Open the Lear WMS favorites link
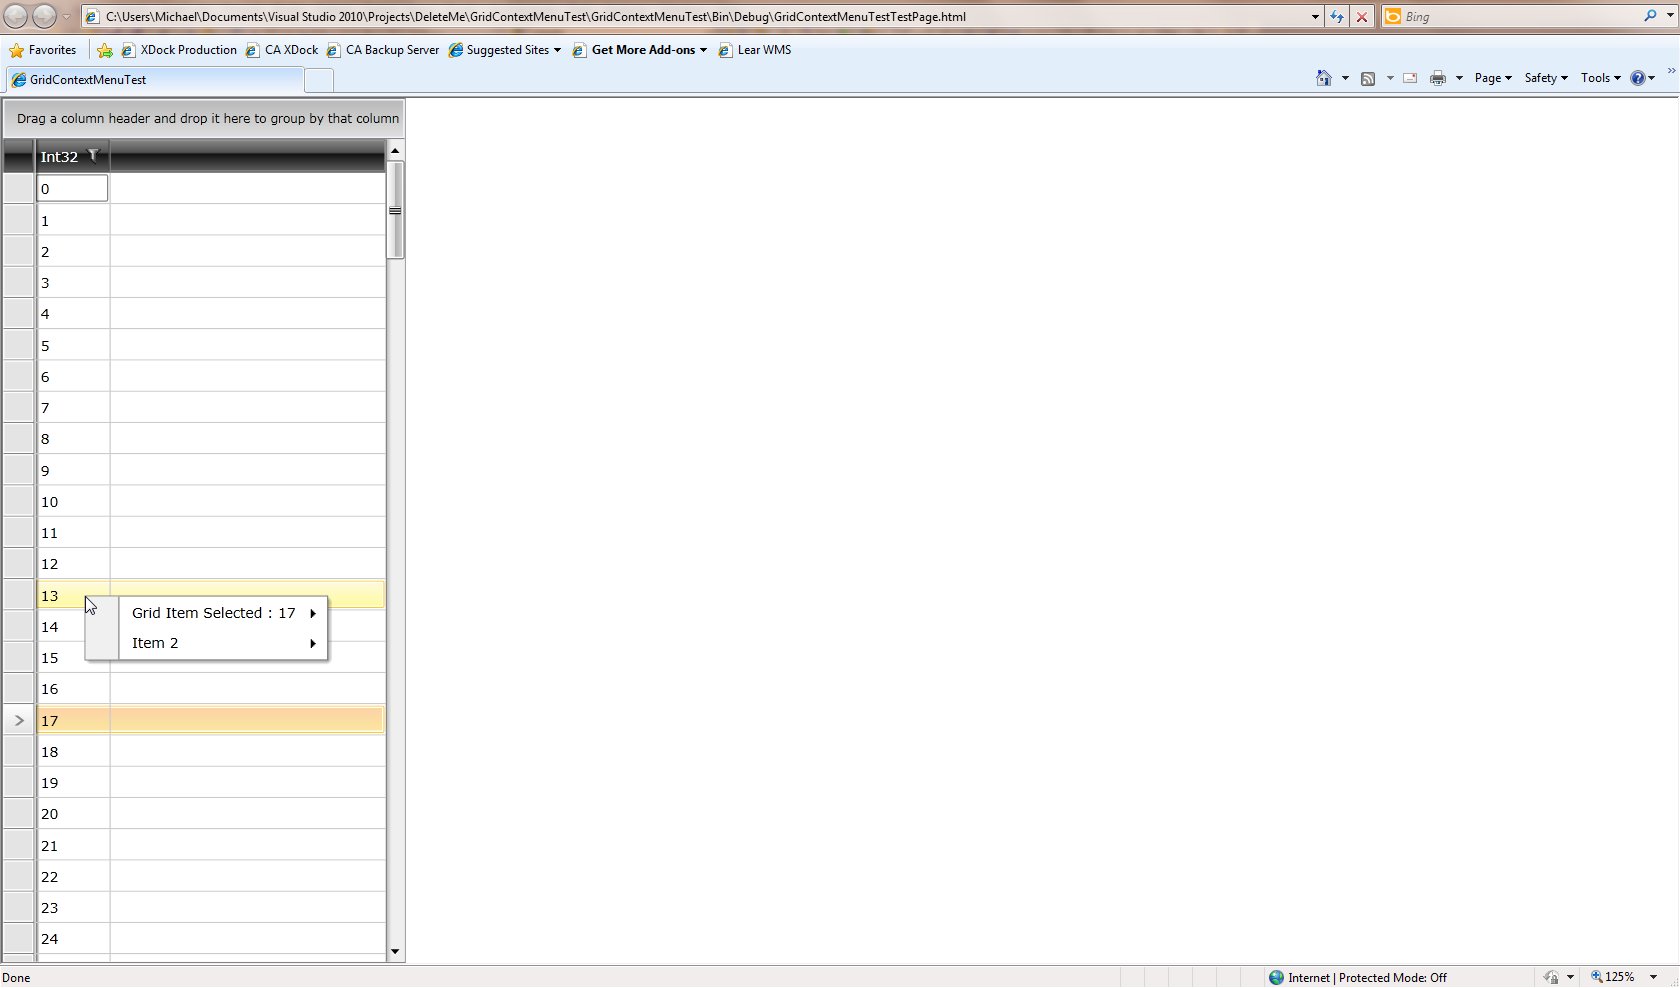Viewport: 1680px width, 988px height. 755,50
